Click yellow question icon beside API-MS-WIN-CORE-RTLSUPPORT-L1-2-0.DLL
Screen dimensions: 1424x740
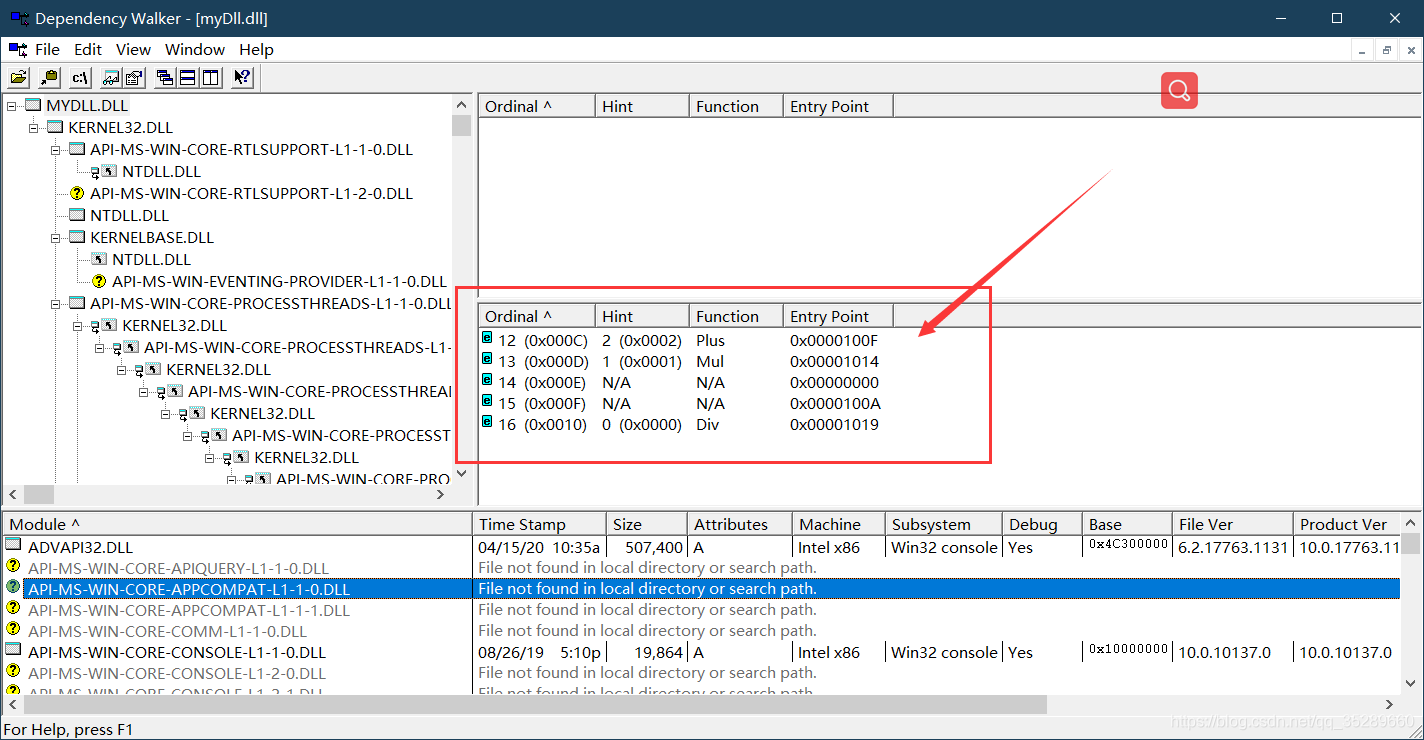[77, 193]
